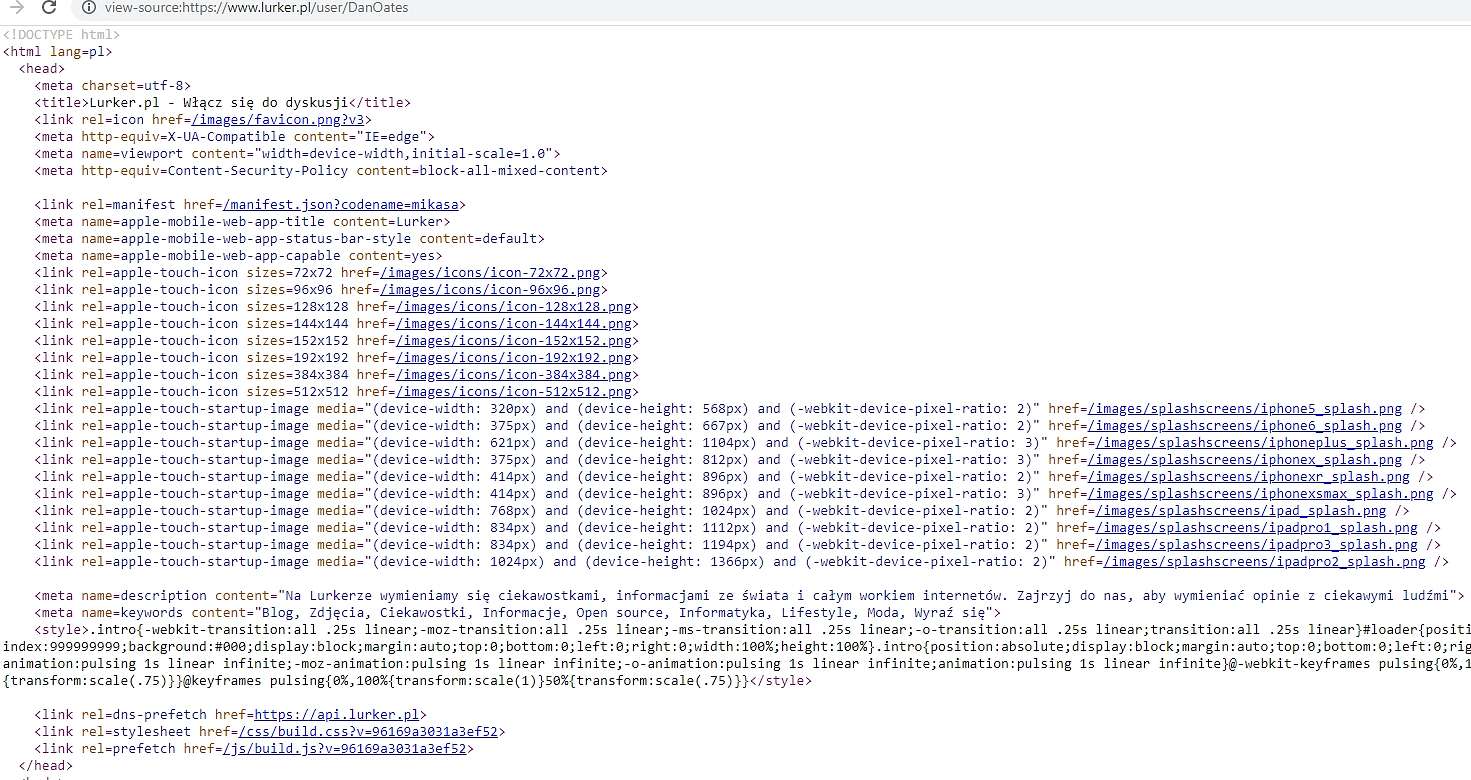
Task: Click the browser forward arrow icon
Action: (x=16, y=8)
